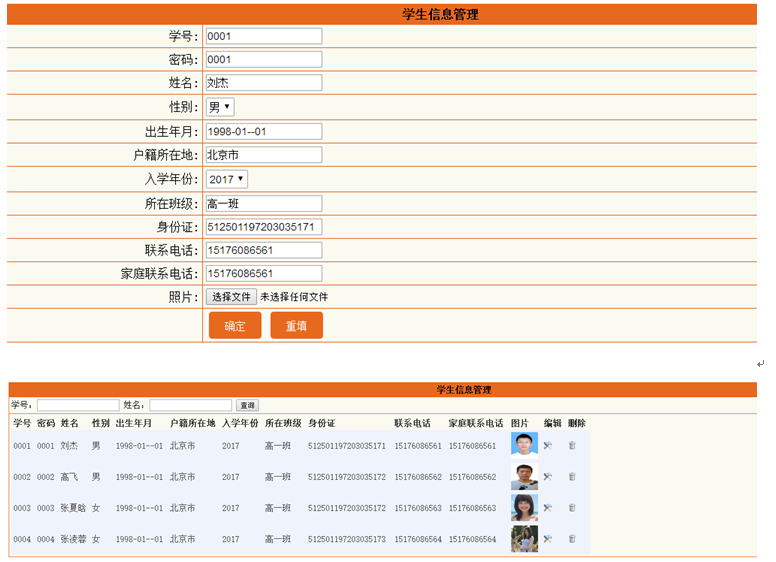Viewport: 776px width, 562px height.
Task: Click the 重填 reset button
Action: click(296, 326)
